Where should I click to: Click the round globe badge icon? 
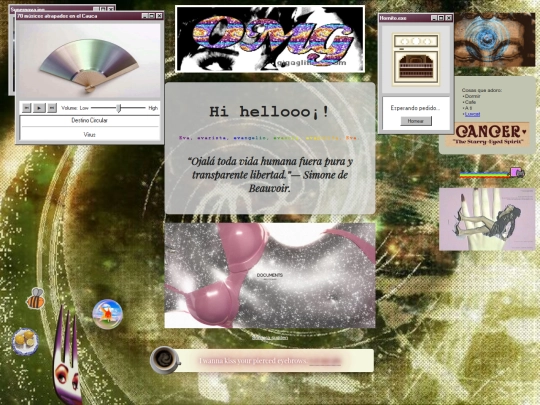pos(107,314)
